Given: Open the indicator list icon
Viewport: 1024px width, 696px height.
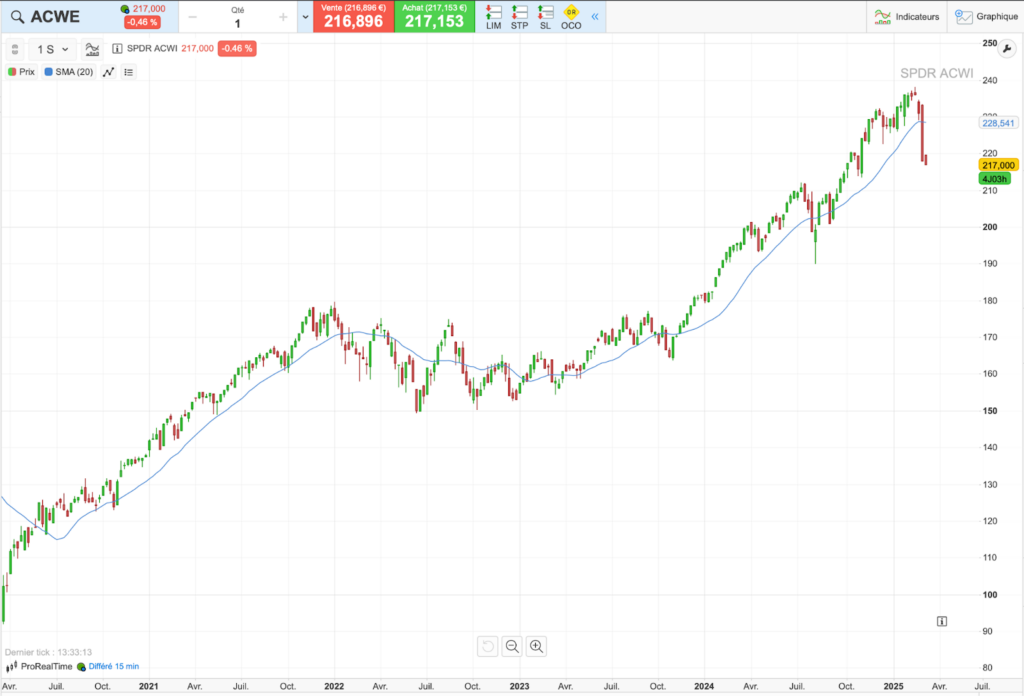Looking at the screenshot, I should [129, 72].
